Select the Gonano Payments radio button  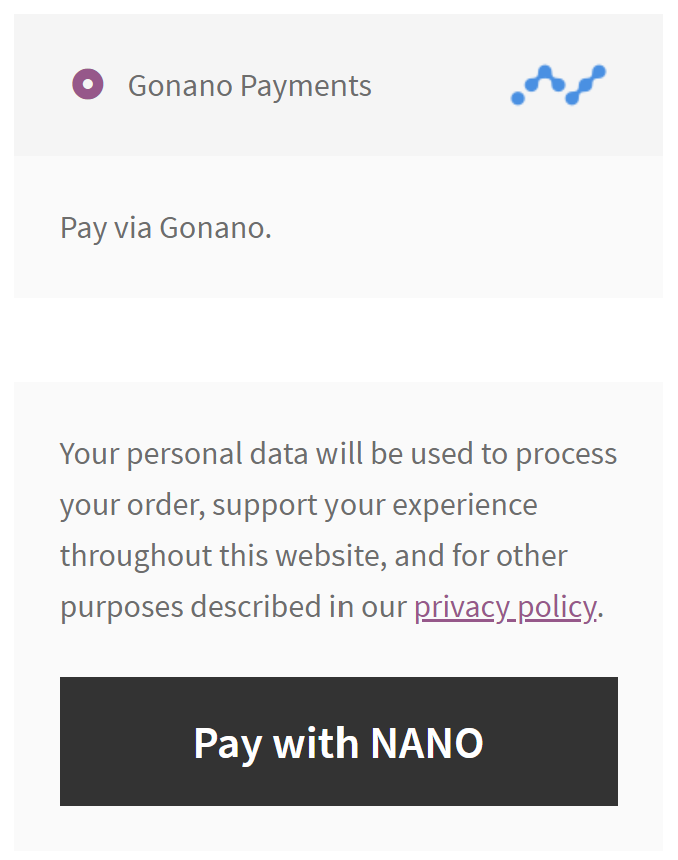coord(88,85)
